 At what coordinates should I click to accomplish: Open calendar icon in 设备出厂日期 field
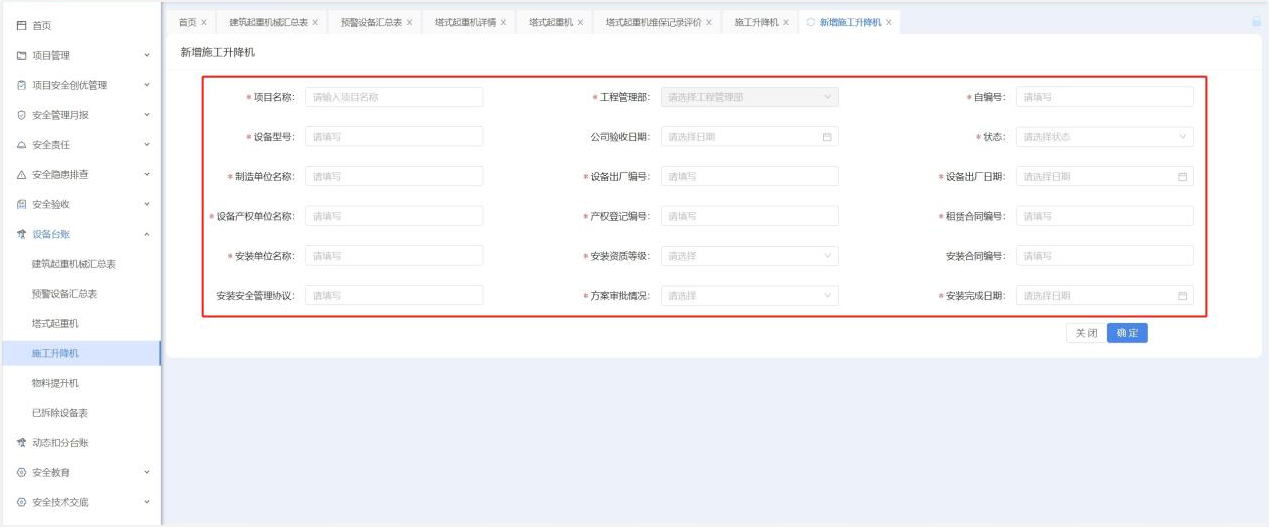pos(1182,177)
